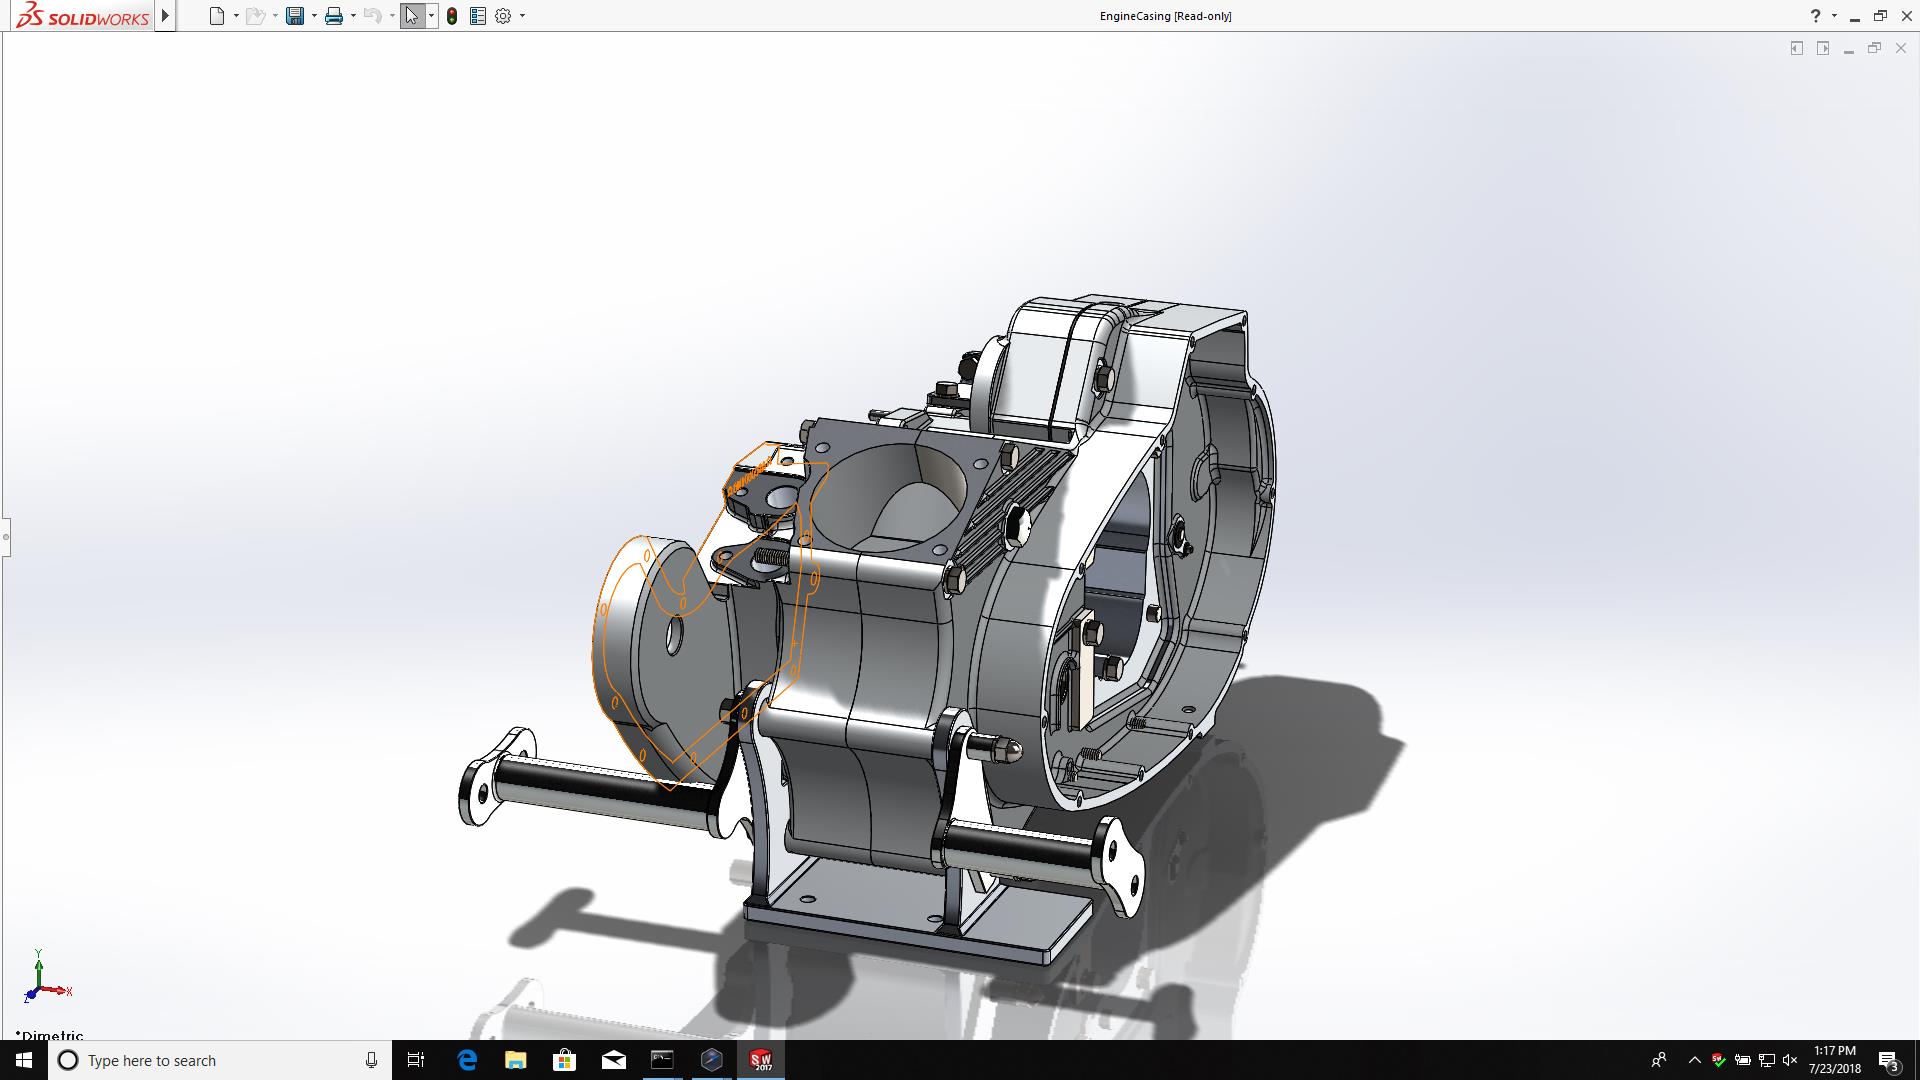Expand the SolidWorks menu flyout arrow

166,16
